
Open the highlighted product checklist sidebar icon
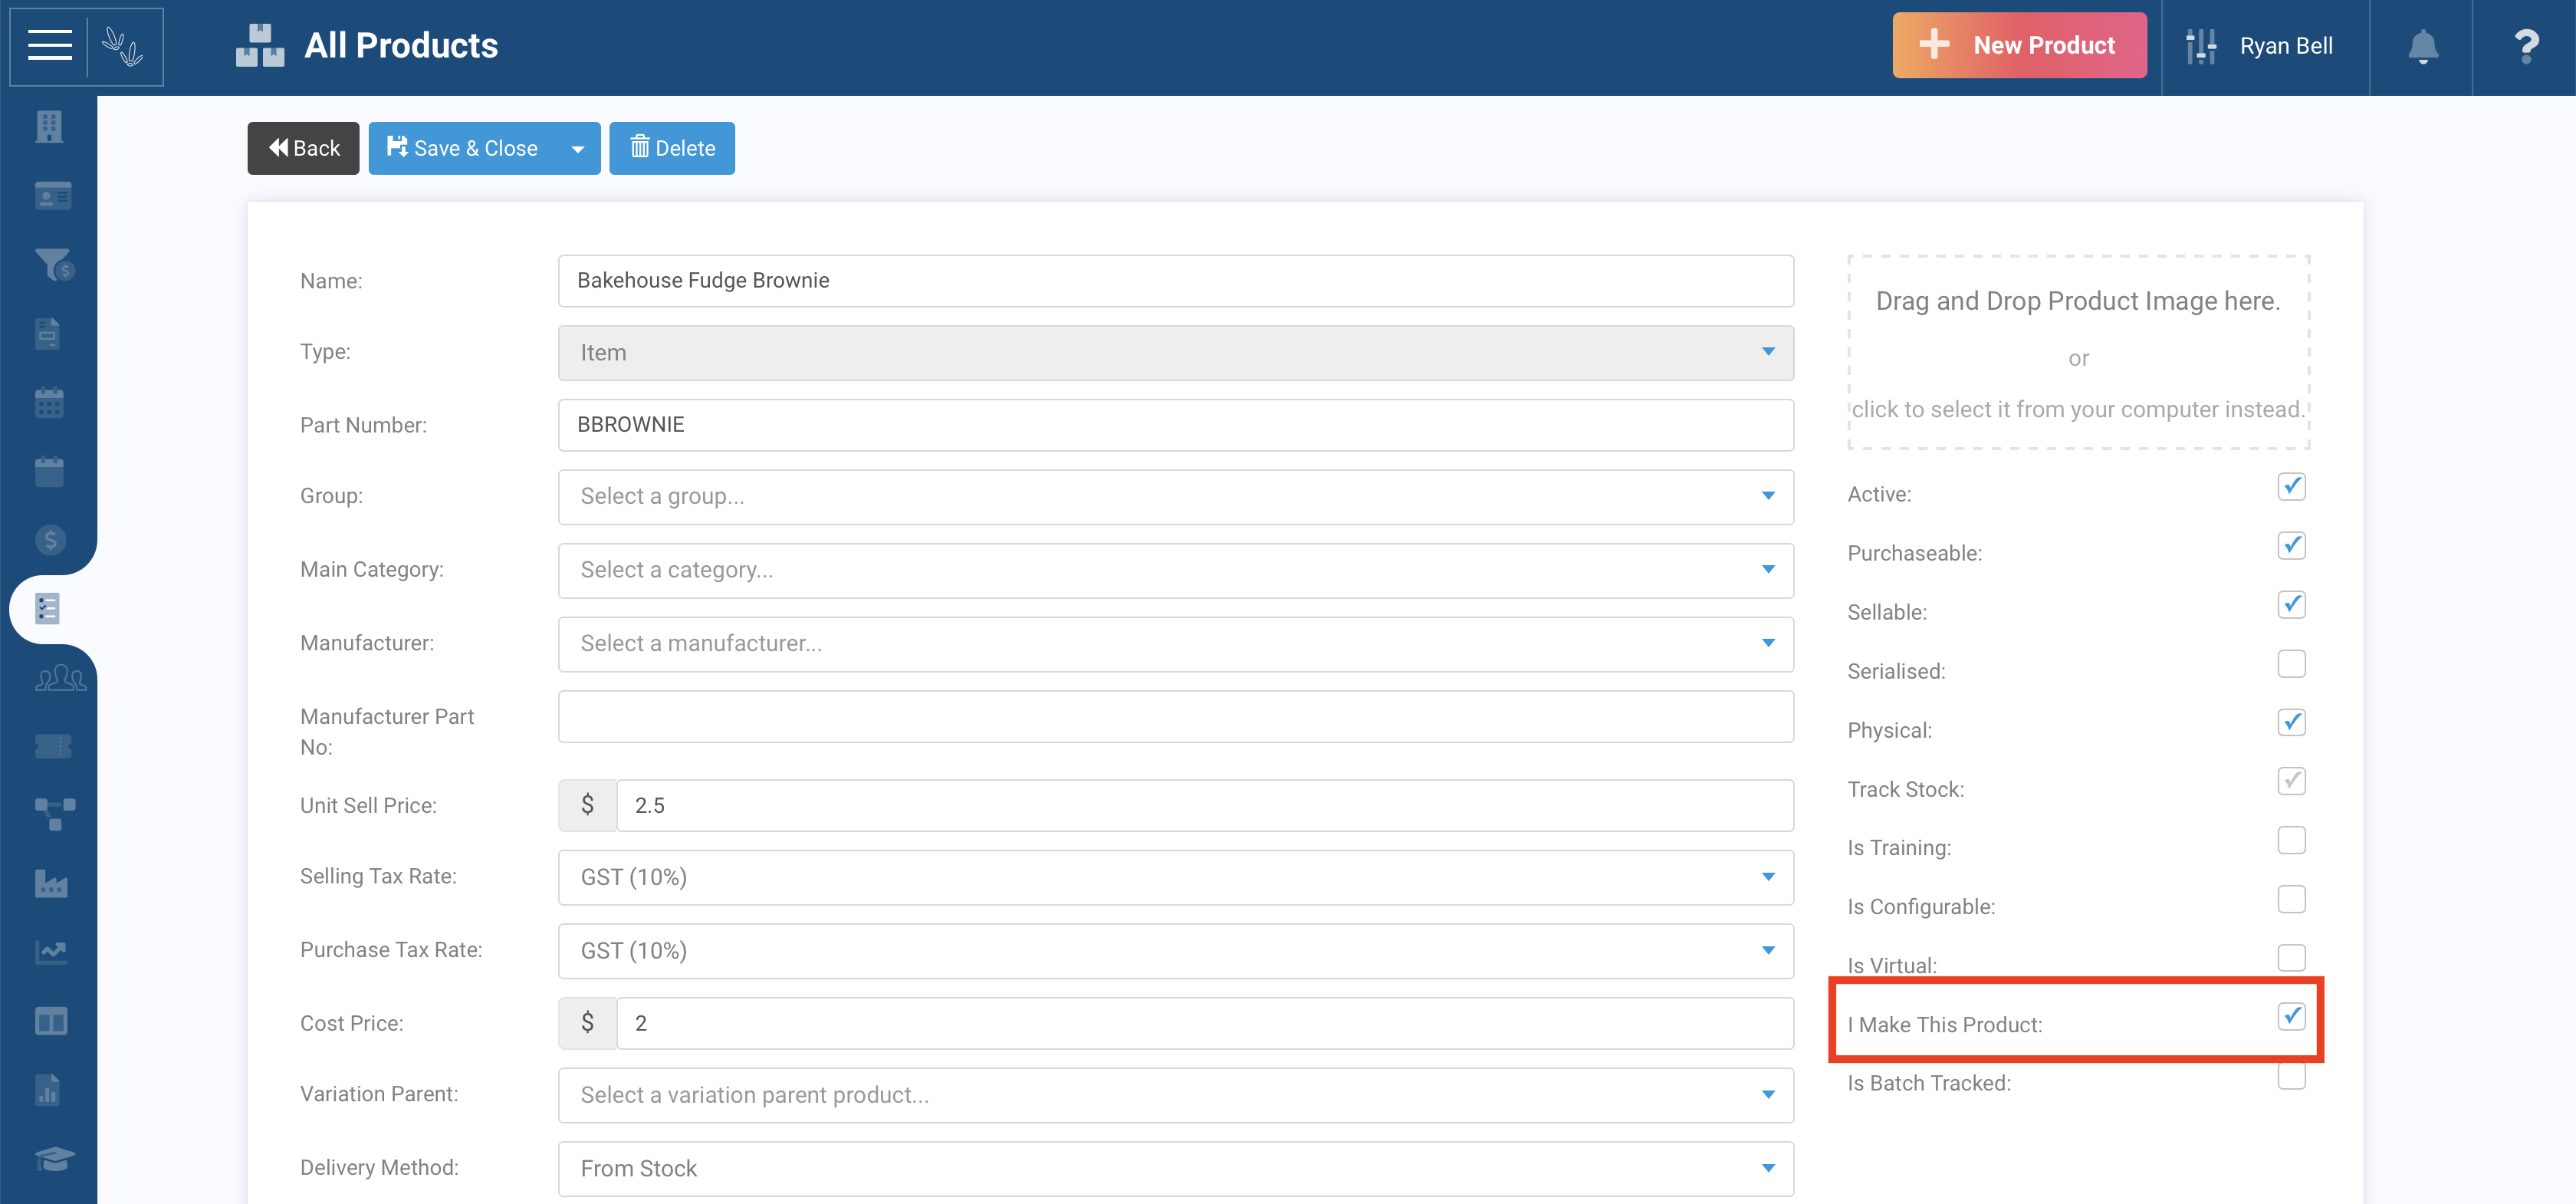pyautogui.click(x=48, y=609)
